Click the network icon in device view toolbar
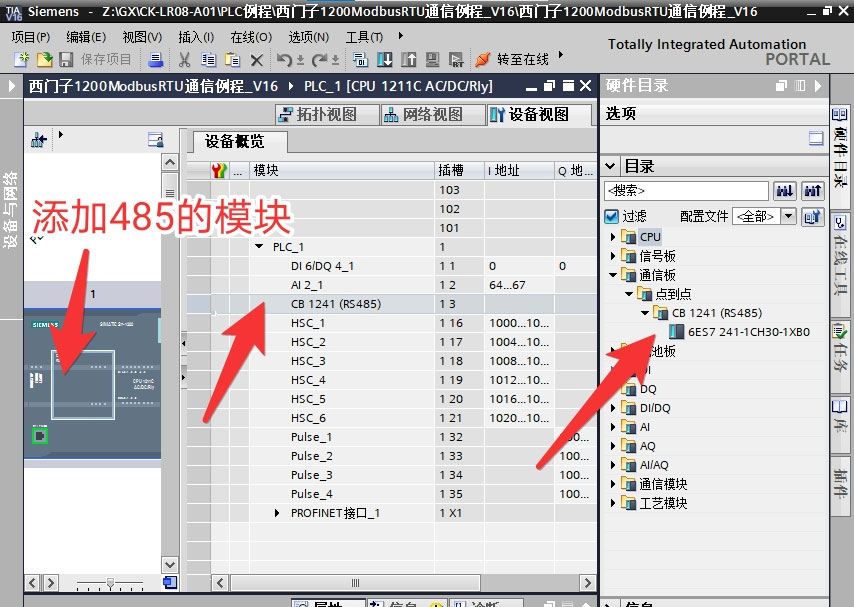 click(x=39, y=141)
